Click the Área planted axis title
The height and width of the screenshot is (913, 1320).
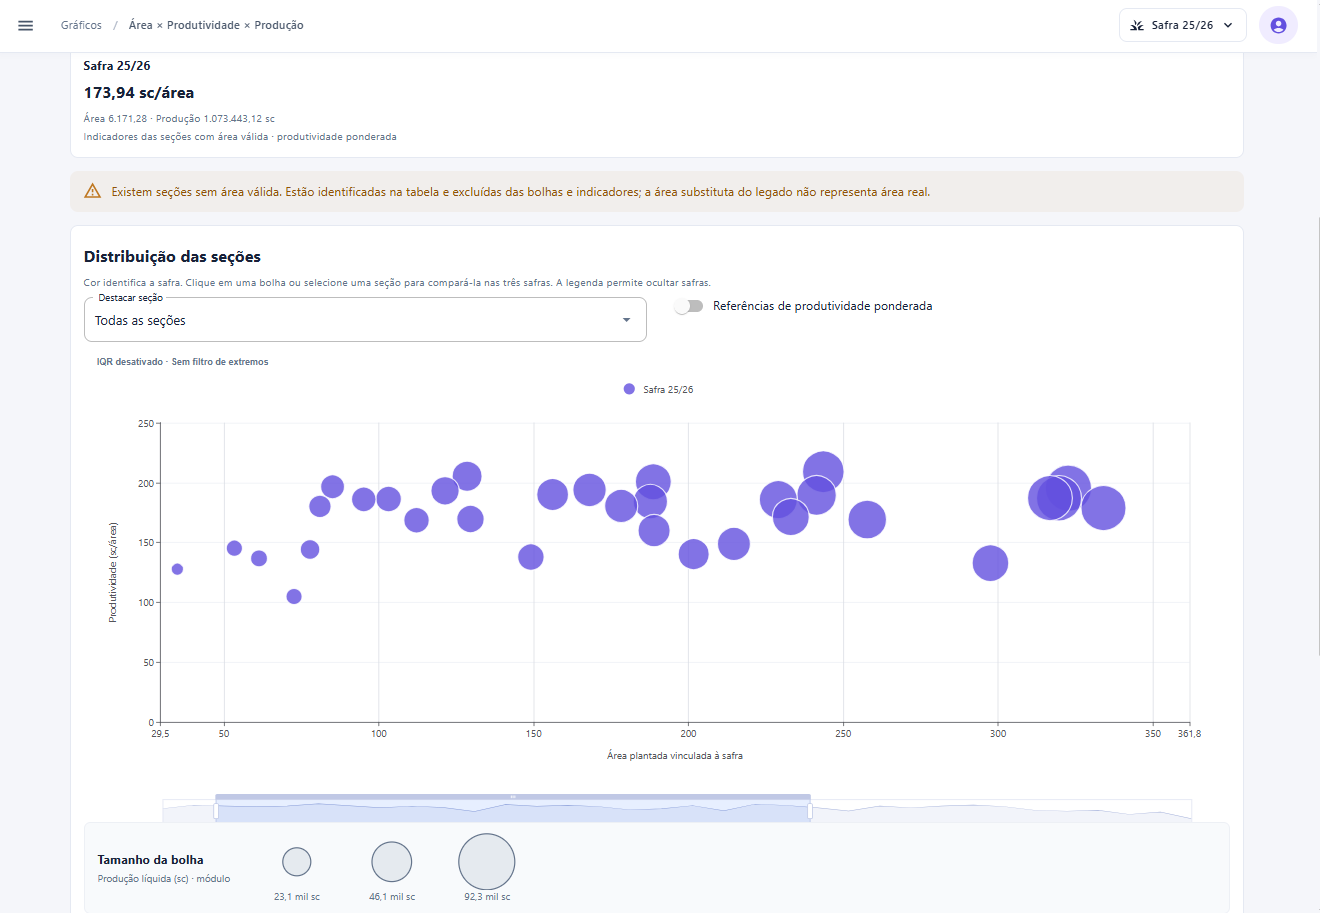(675, 756)
